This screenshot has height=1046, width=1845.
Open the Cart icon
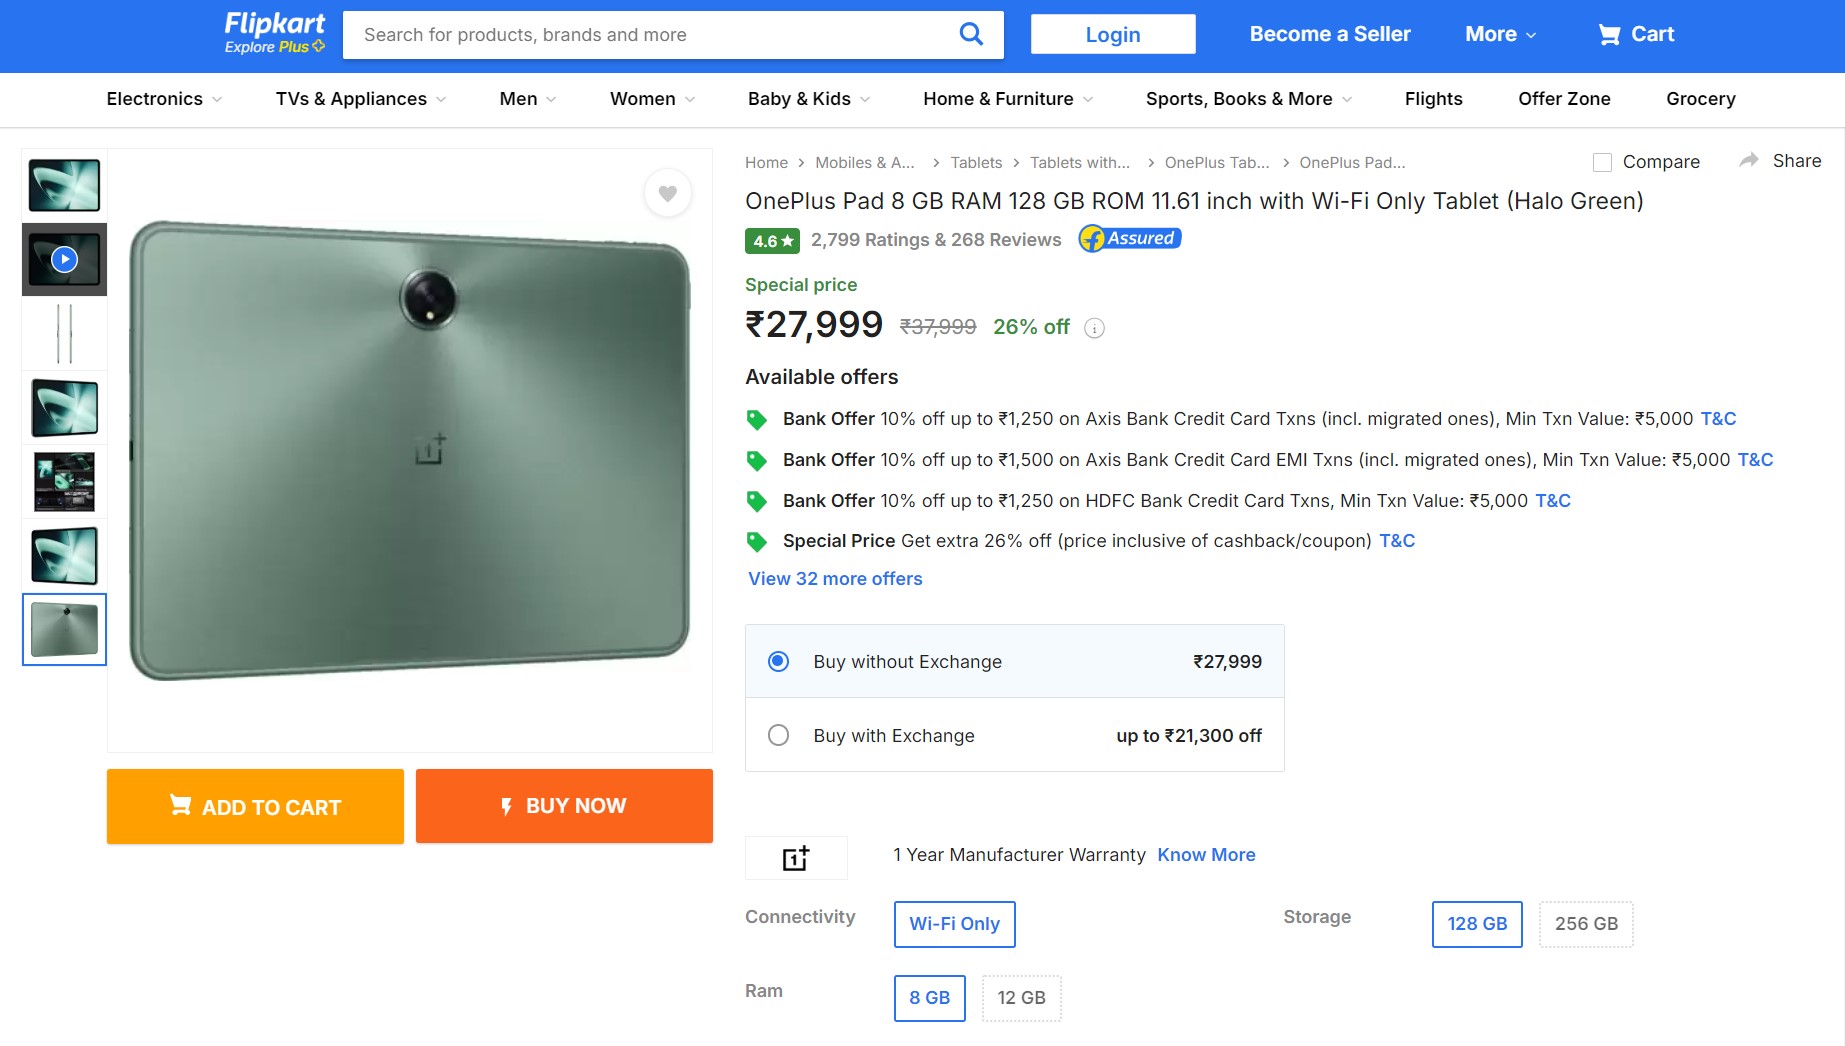point(1608,33)
